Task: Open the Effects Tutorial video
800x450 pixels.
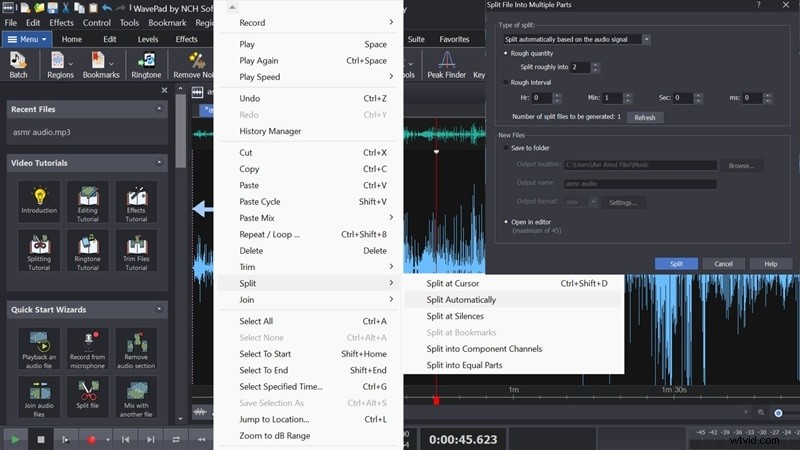Action: 136,201
